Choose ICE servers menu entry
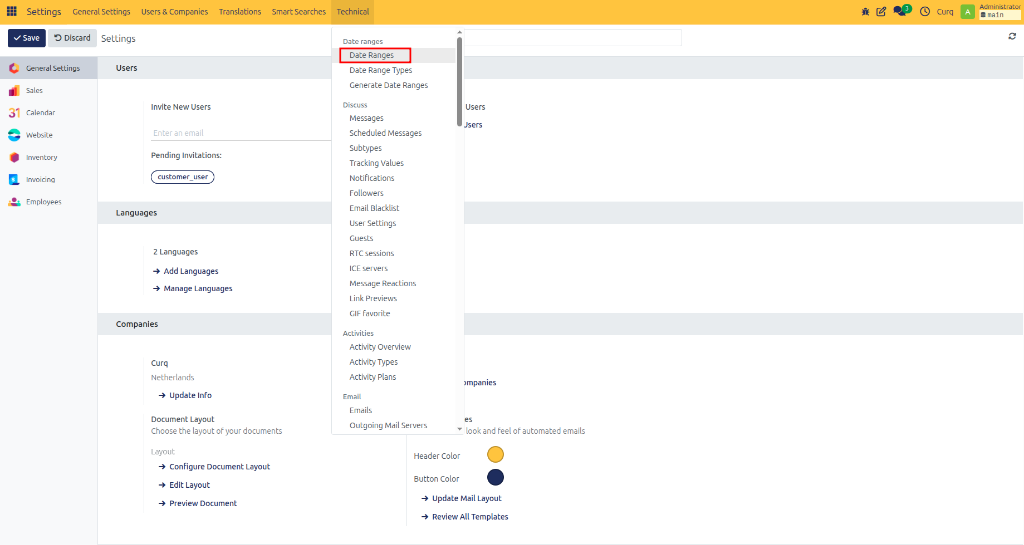1024x545 pixels. pyautogui.click(x=368, y=268)
